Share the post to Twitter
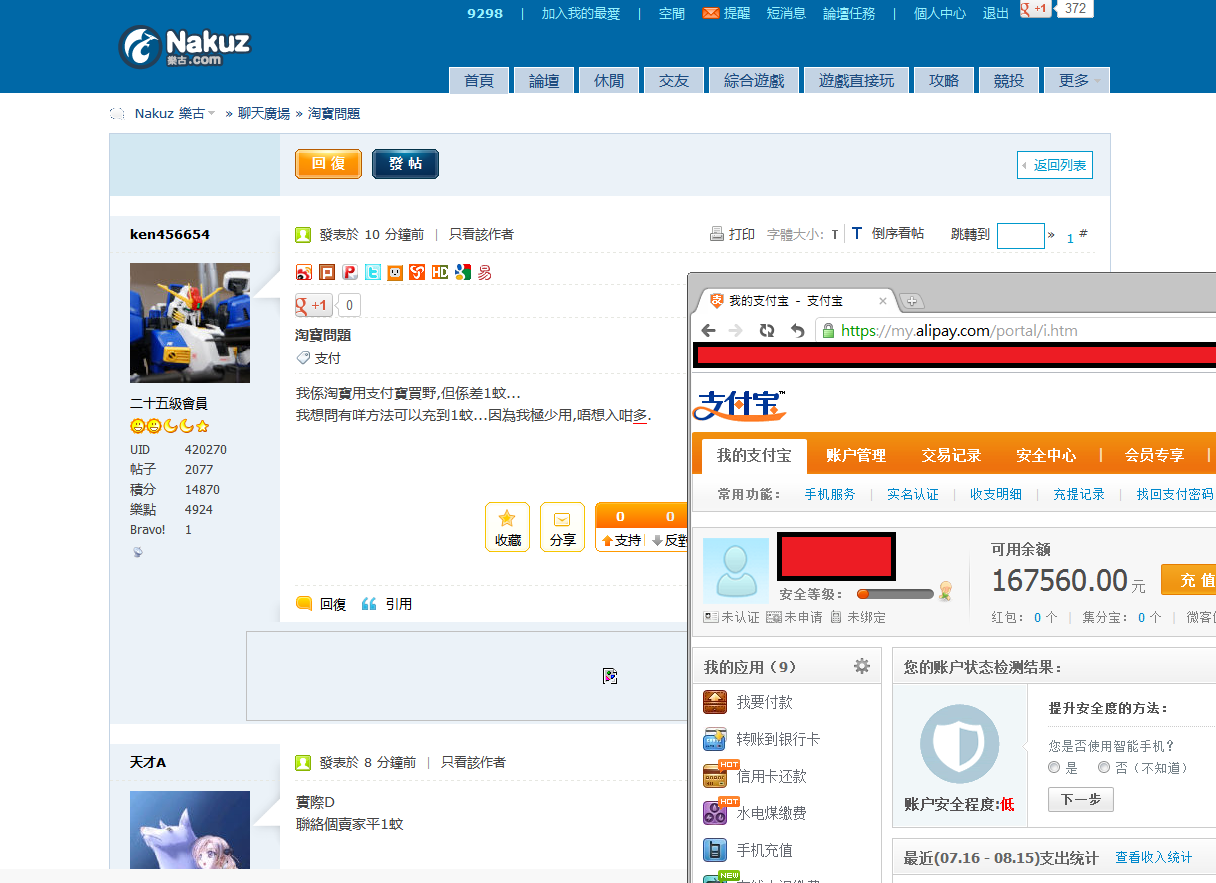The width and height of the screenshot is (1216, 883). [372, 272]
